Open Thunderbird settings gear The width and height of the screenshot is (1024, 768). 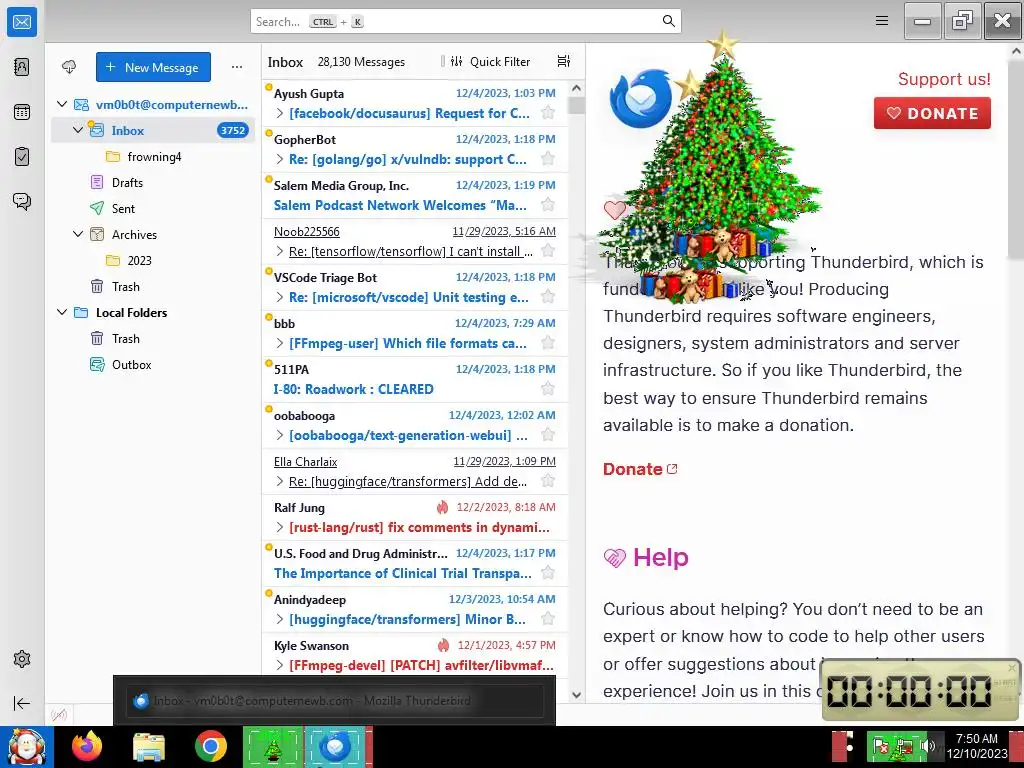(22, 659)
